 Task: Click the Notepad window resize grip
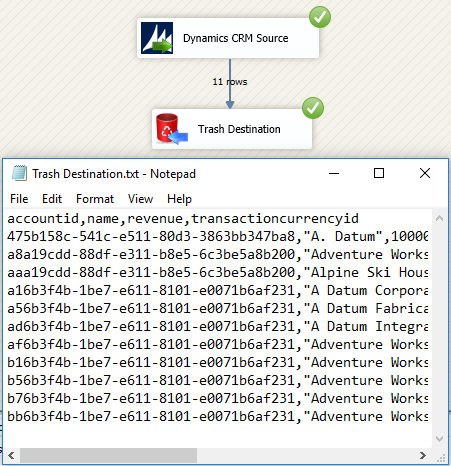click(x=441, y=457)
